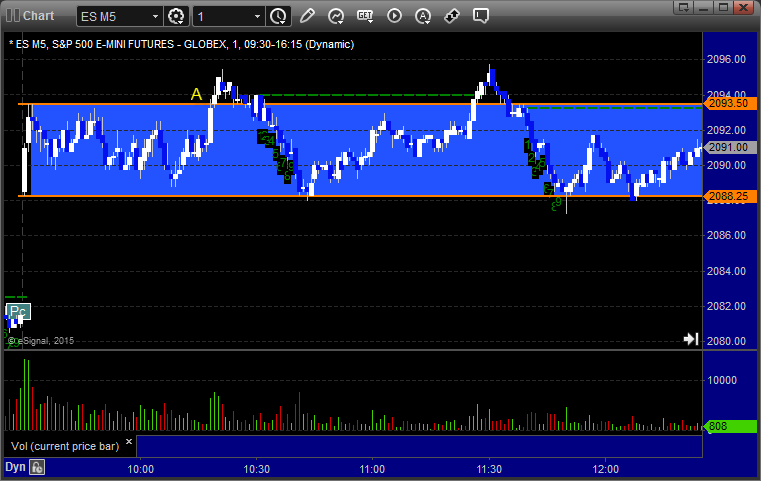Screen dimensions: 761x481
Task: Click the chart title ES M5 S&P 500 text
Action: click(x=182, y=44)
